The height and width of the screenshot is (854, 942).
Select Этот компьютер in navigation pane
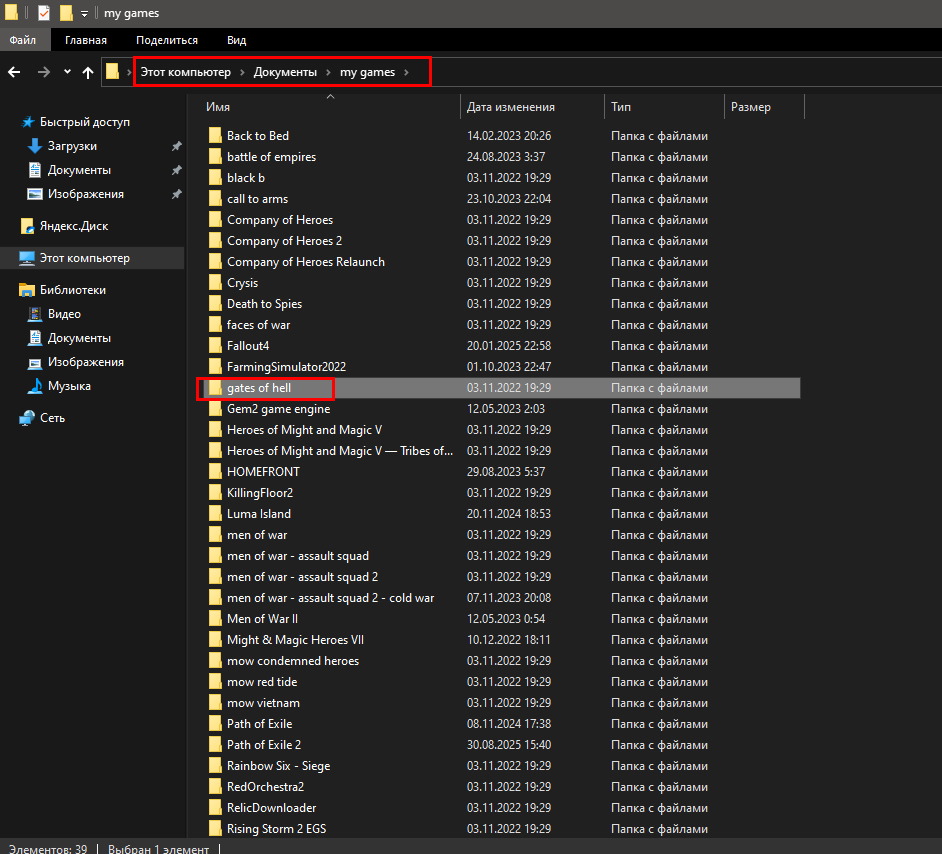pos(85,258)
